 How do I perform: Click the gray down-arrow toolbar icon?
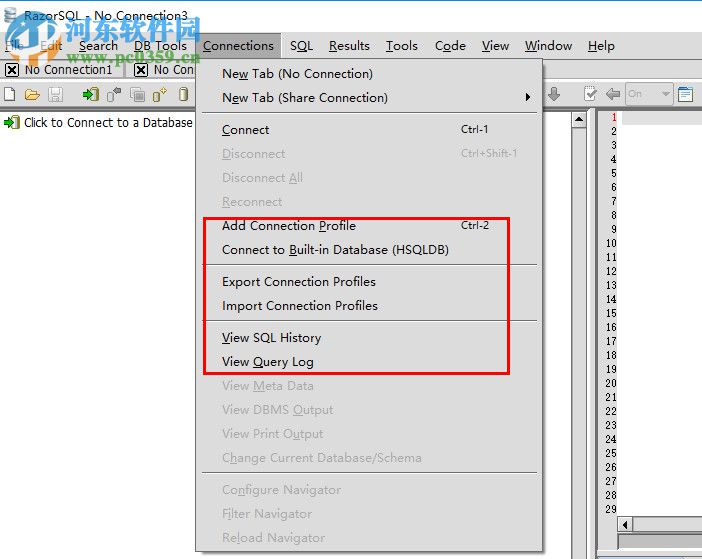[554, 94]
